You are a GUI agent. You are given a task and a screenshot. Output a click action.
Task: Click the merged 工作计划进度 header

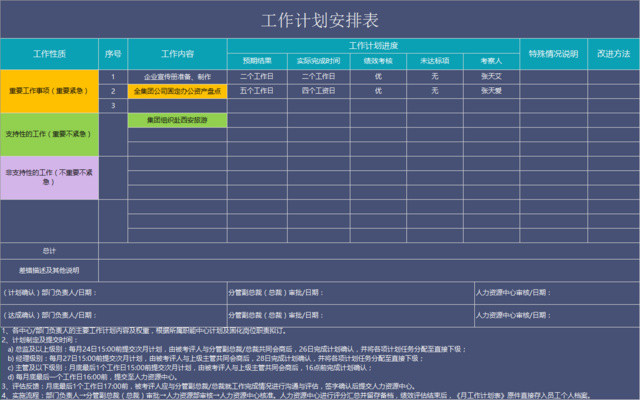pos(373,46)
